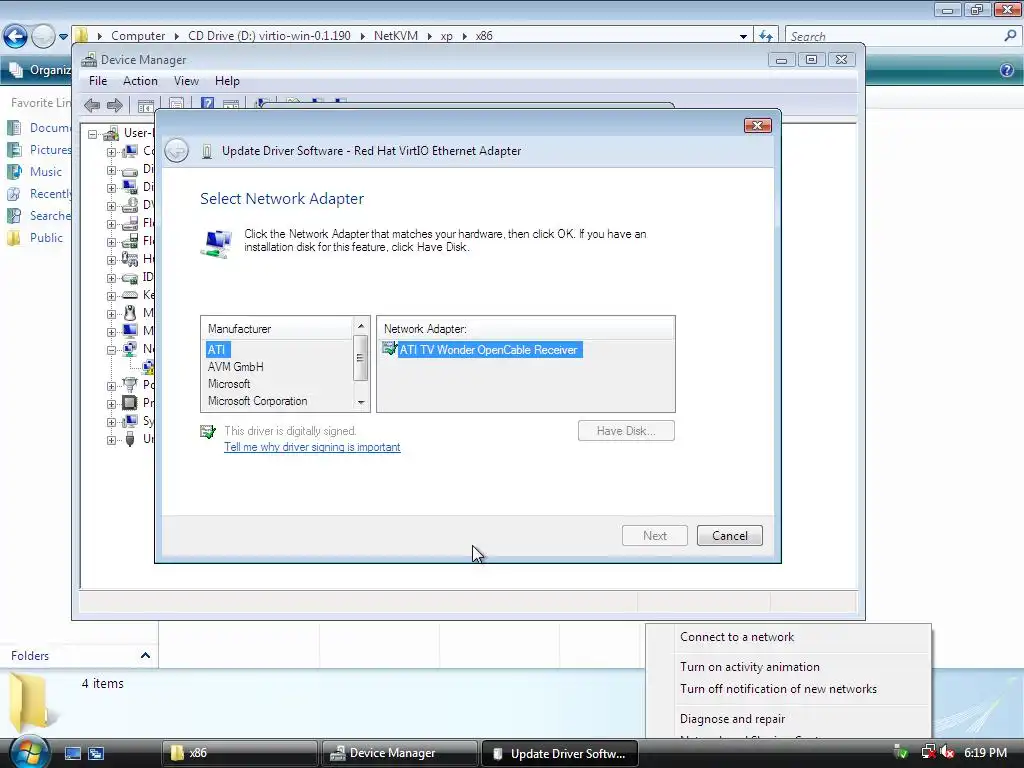Viewport: 1024px width, 768px height.
Task: Select ATI TV Wonder OpenCable Receiver adapter
Action: coord(488,350)
